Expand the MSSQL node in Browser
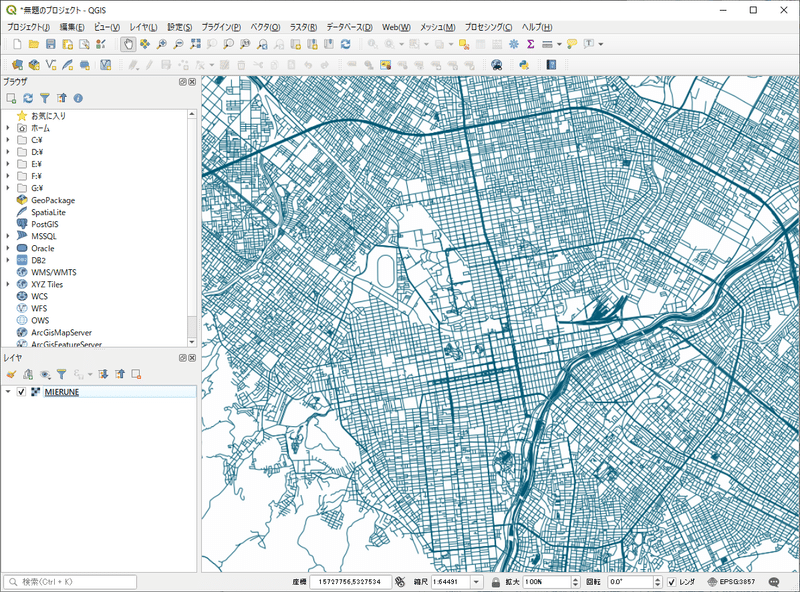Viewport: 800px width, 592px height. [8, 236]
